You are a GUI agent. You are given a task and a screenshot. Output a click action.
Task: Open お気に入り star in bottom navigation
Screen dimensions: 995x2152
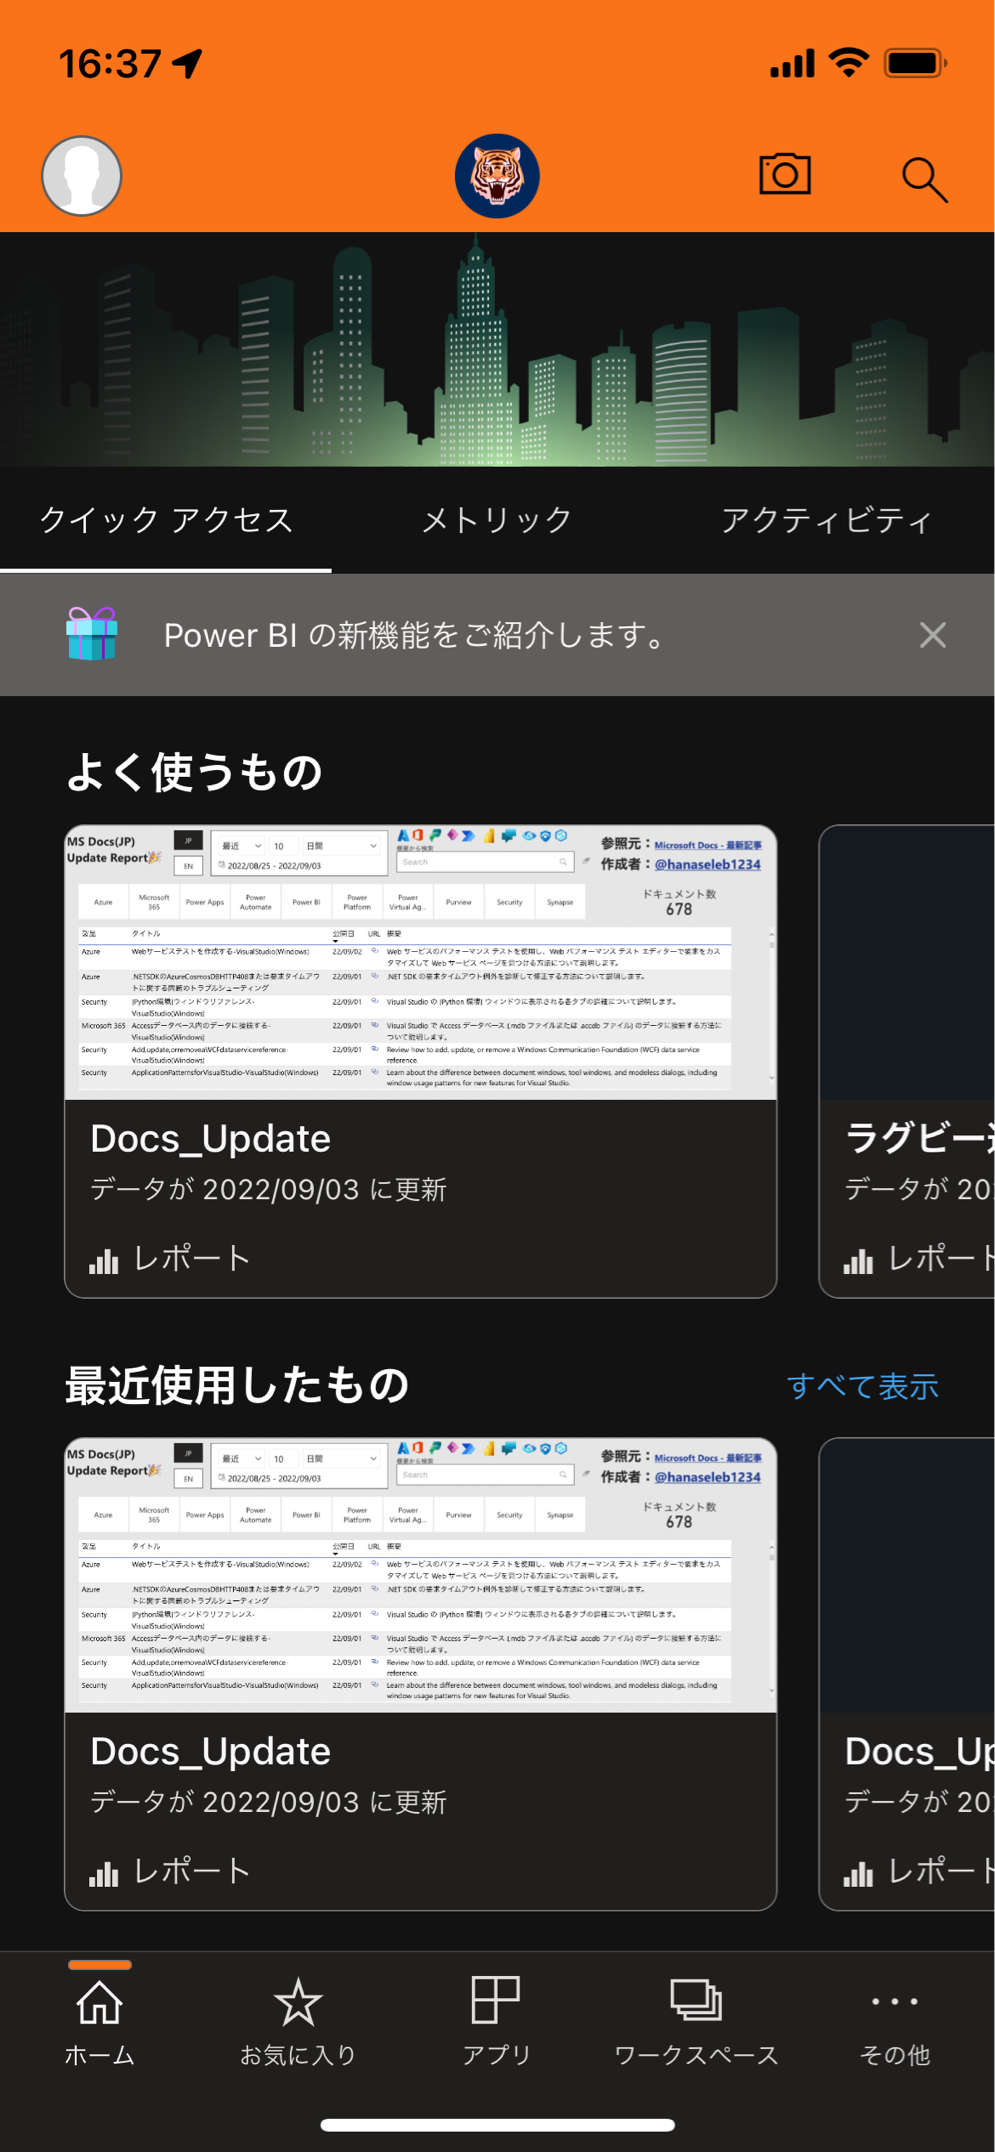tap(298, 2022)
